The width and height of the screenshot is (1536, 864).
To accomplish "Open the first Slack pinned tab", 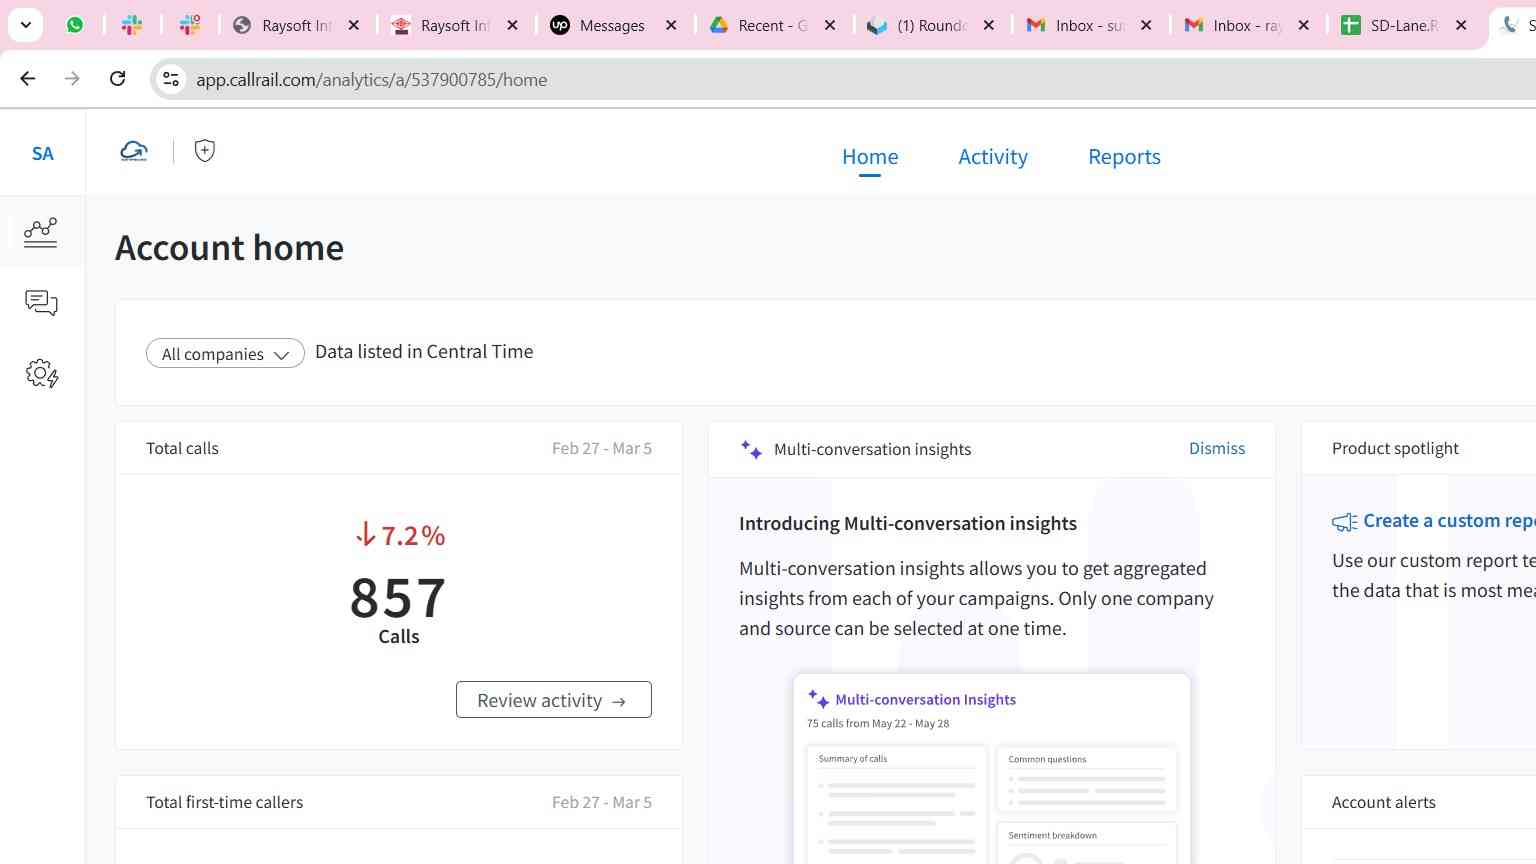I will pos(132,25).
